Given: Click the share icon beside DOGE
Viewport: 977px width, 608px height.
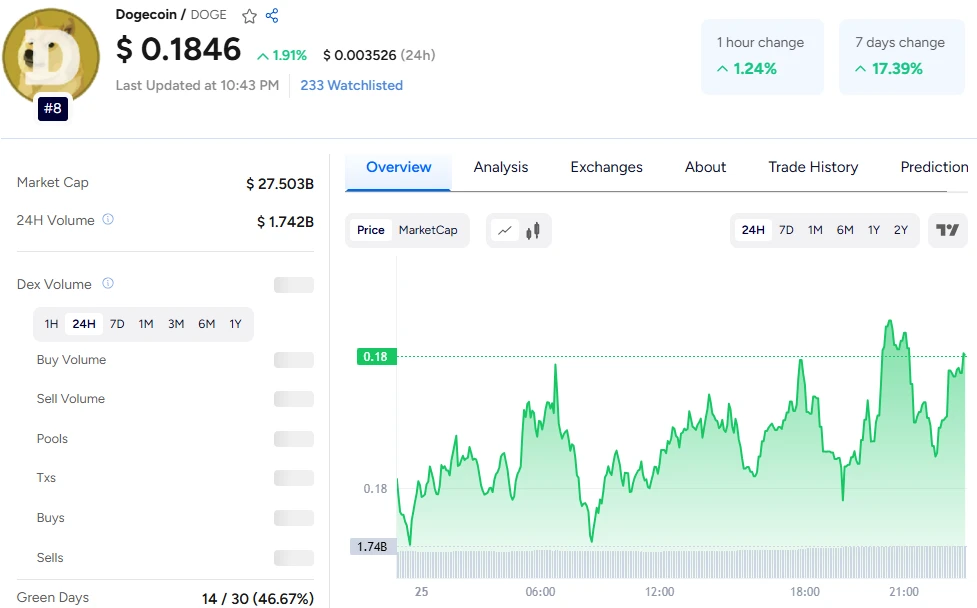Looking at the screenshot, I should point(272,16).
